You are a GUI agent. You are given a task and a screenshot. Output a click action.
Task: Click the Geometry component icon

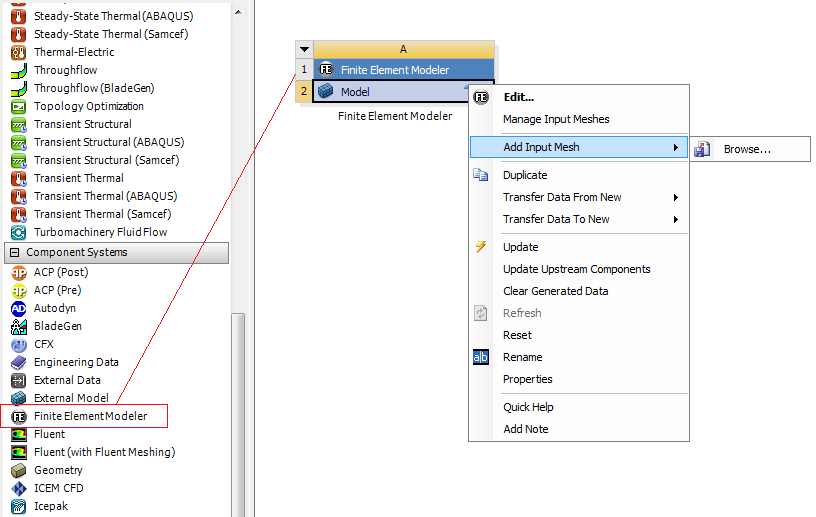[x=18, y=471]
